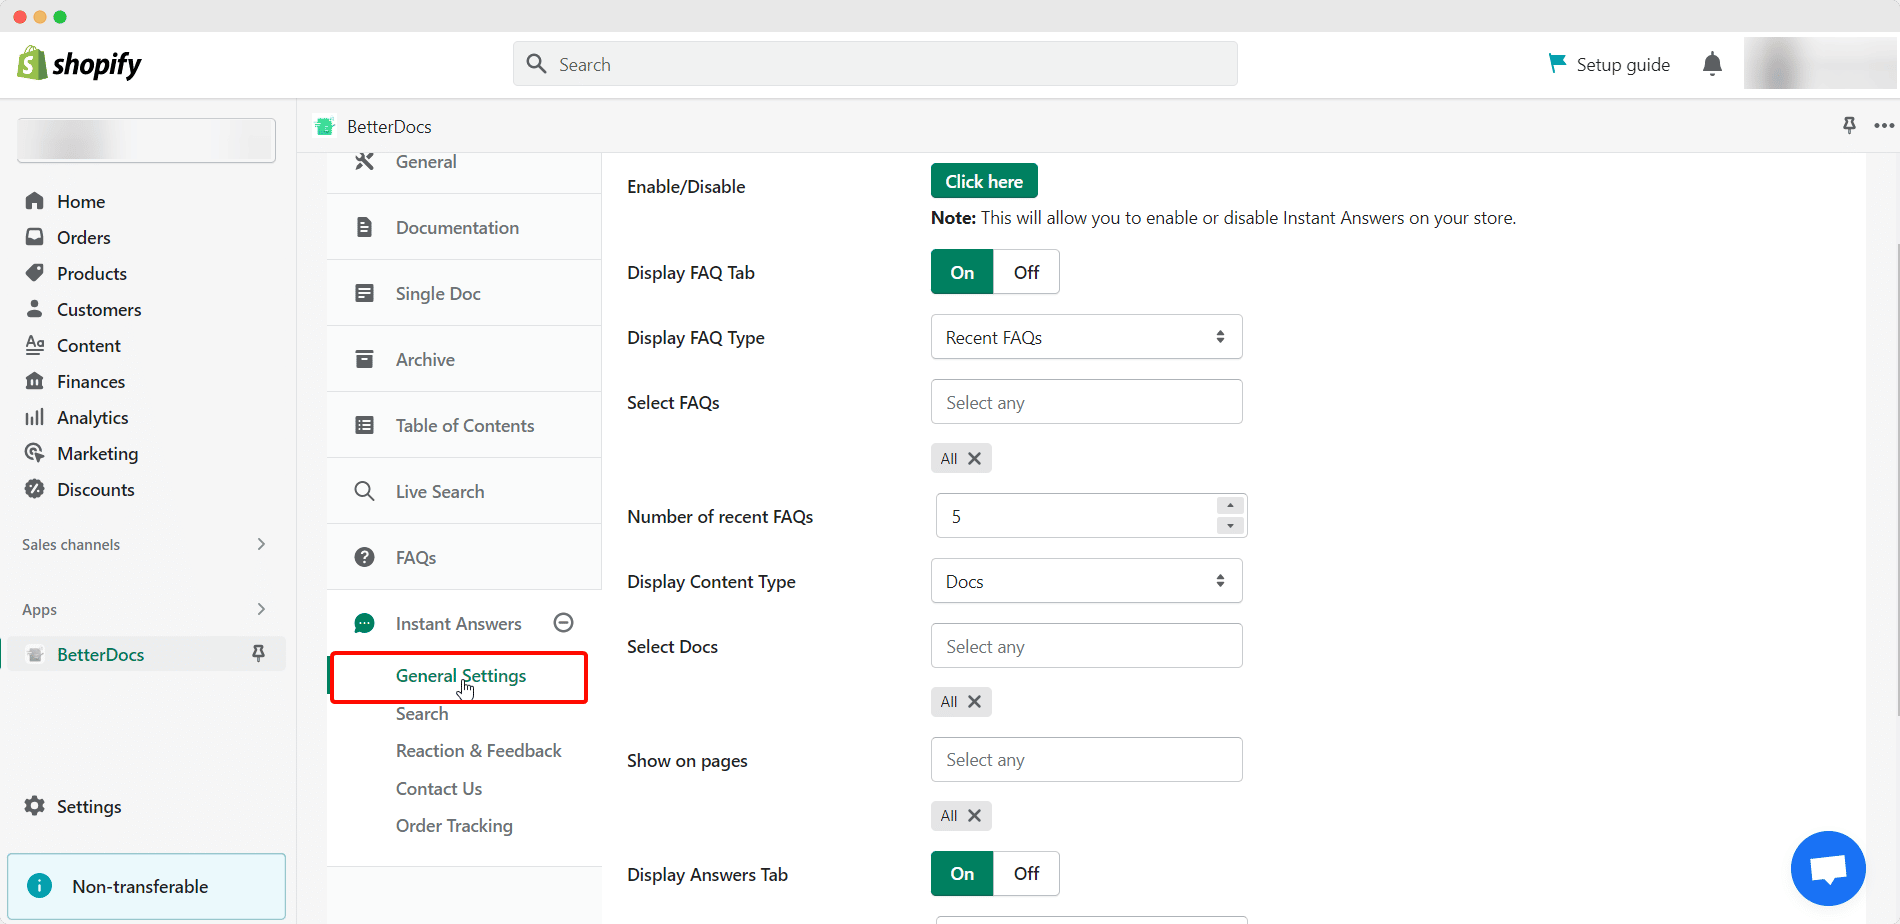Click the Non-transferable info icon

[39, 886]
